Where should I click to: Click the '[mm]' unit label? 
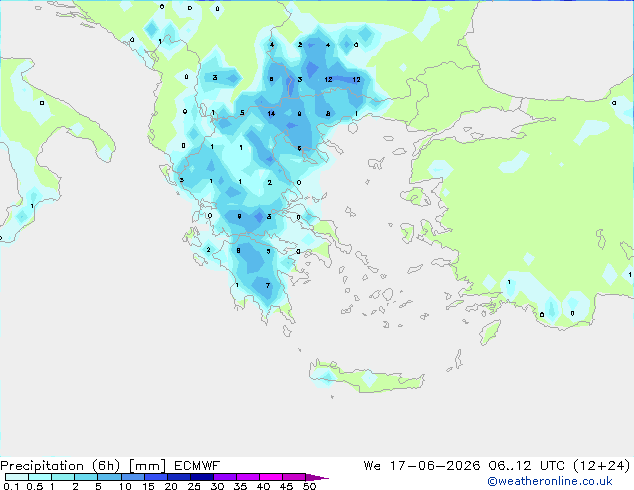pyautogui.click(x=147, y=466)
